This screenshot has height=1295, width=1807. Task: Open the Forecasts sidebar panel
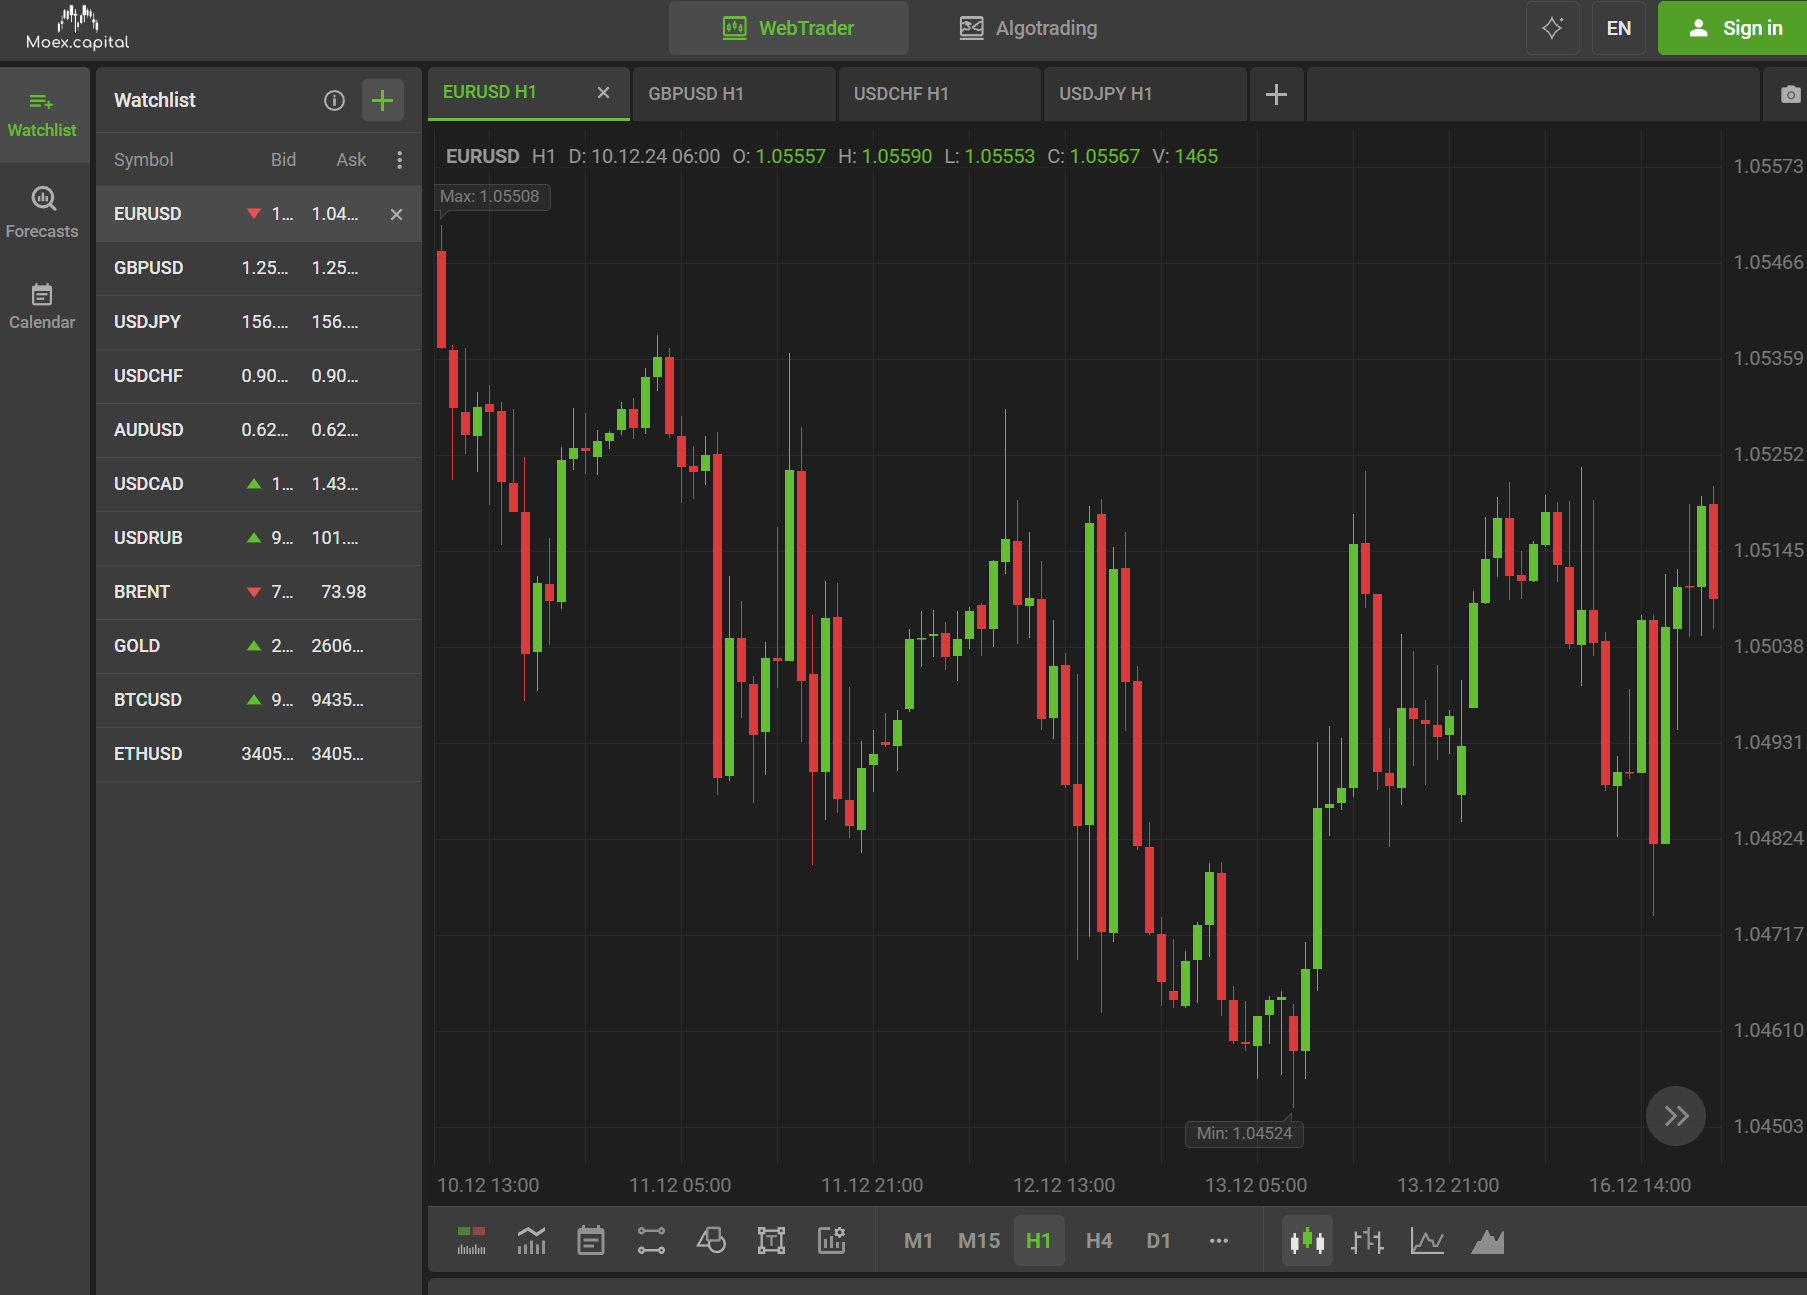point(42,212)
